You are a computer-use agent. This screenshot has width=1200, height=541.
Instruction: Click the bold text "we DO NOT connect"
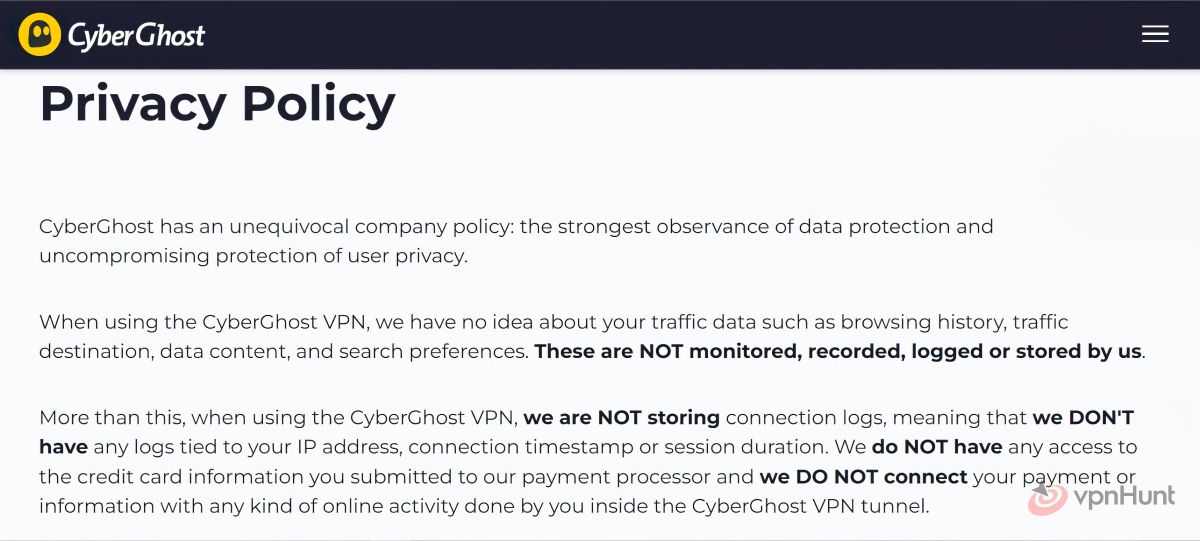pyautogui.click(x=863, y=477)
